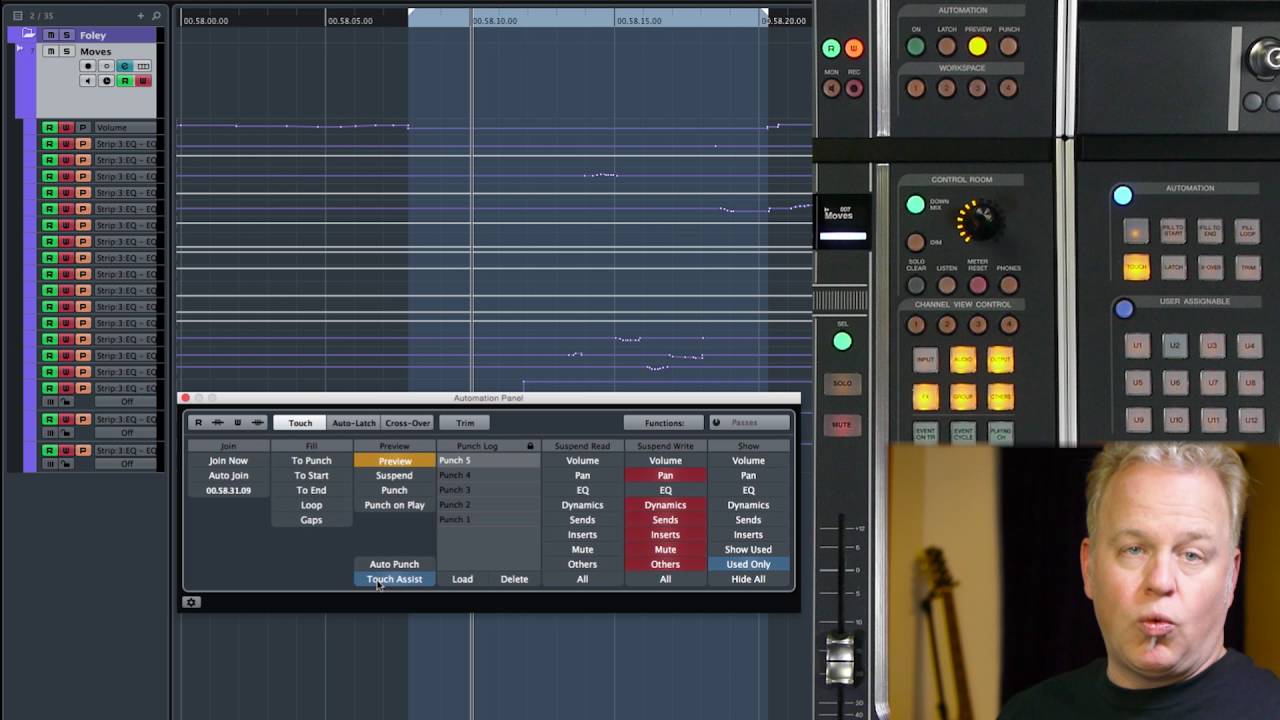Click Hide All in Show column
The width and height of the screenshot is (1280, 720).
point(748,579)
